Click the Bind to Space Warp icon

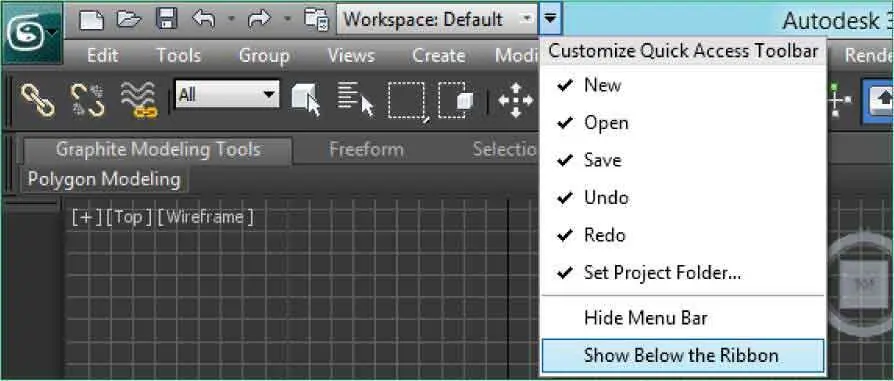139,100
